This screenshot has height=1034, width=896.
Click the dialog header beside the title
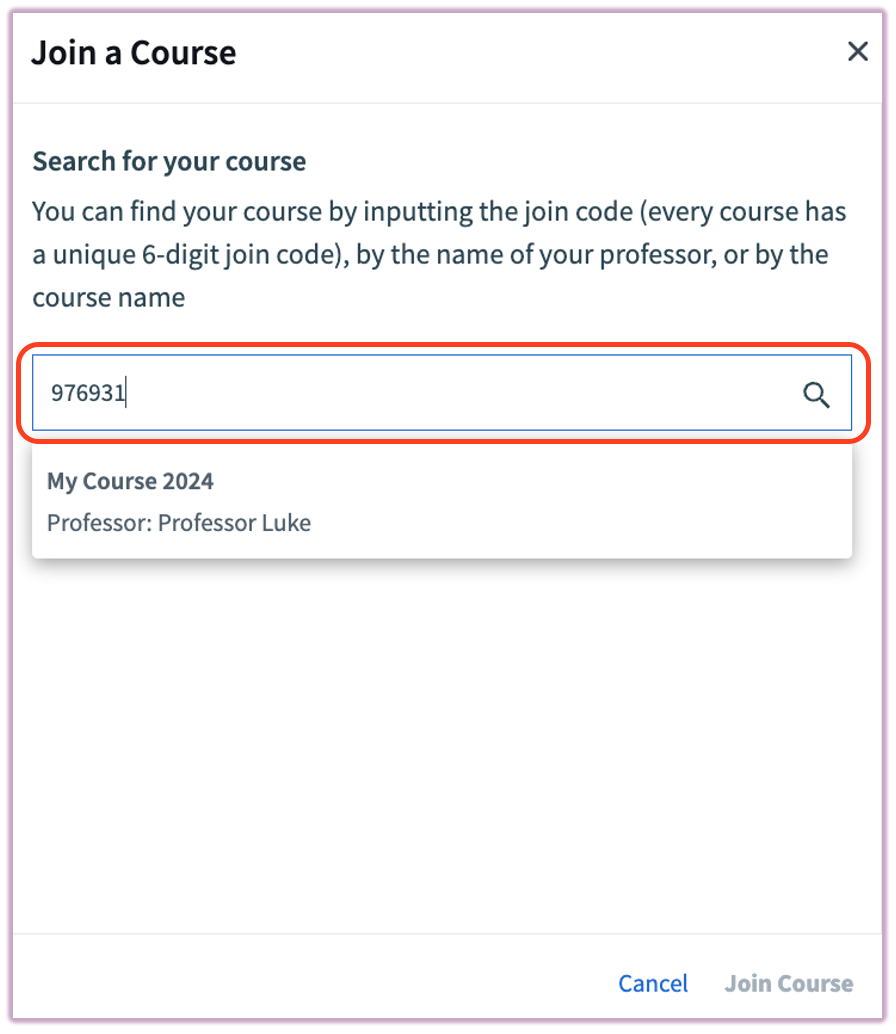click(x=540, y=52)
